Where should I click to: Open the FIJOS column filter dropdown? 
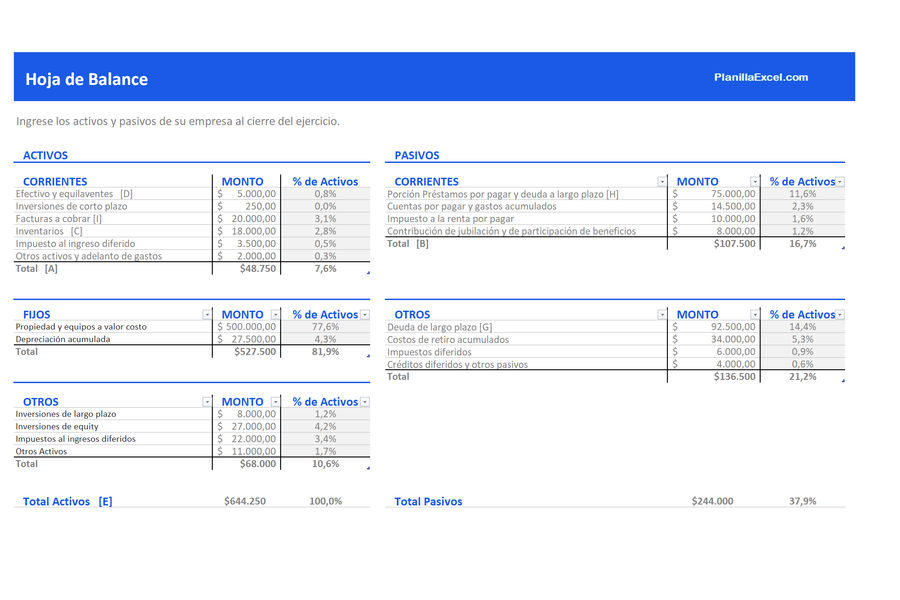[207, 314]
